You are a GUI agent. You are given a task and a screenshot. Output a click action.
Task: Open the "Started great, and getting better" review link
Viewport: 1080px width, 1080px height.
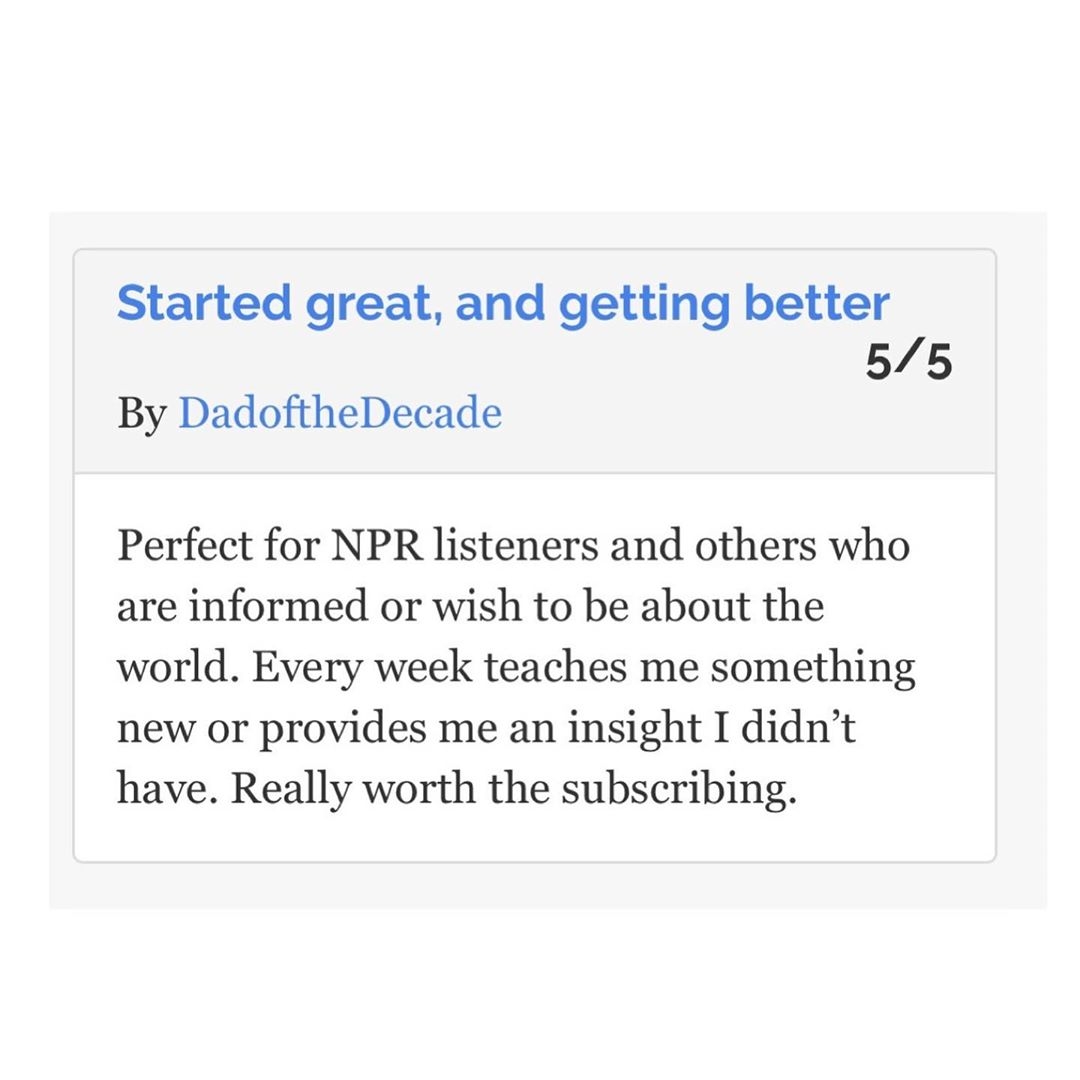pos(502,304)
